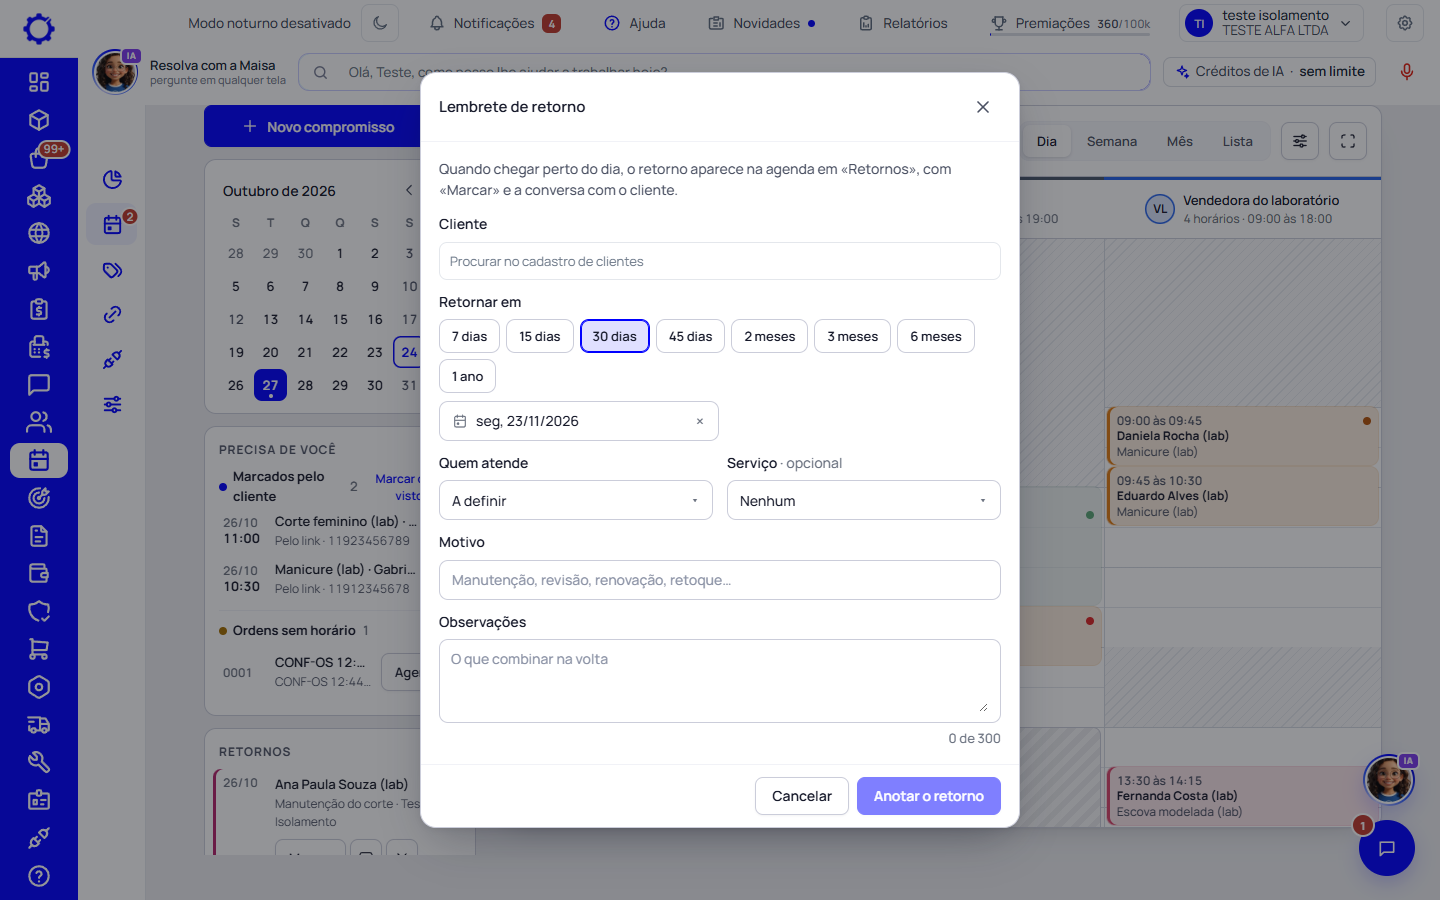Click the Motivo input field
The width and height of the screenshot is (1440, 900).
click(720, 580)
